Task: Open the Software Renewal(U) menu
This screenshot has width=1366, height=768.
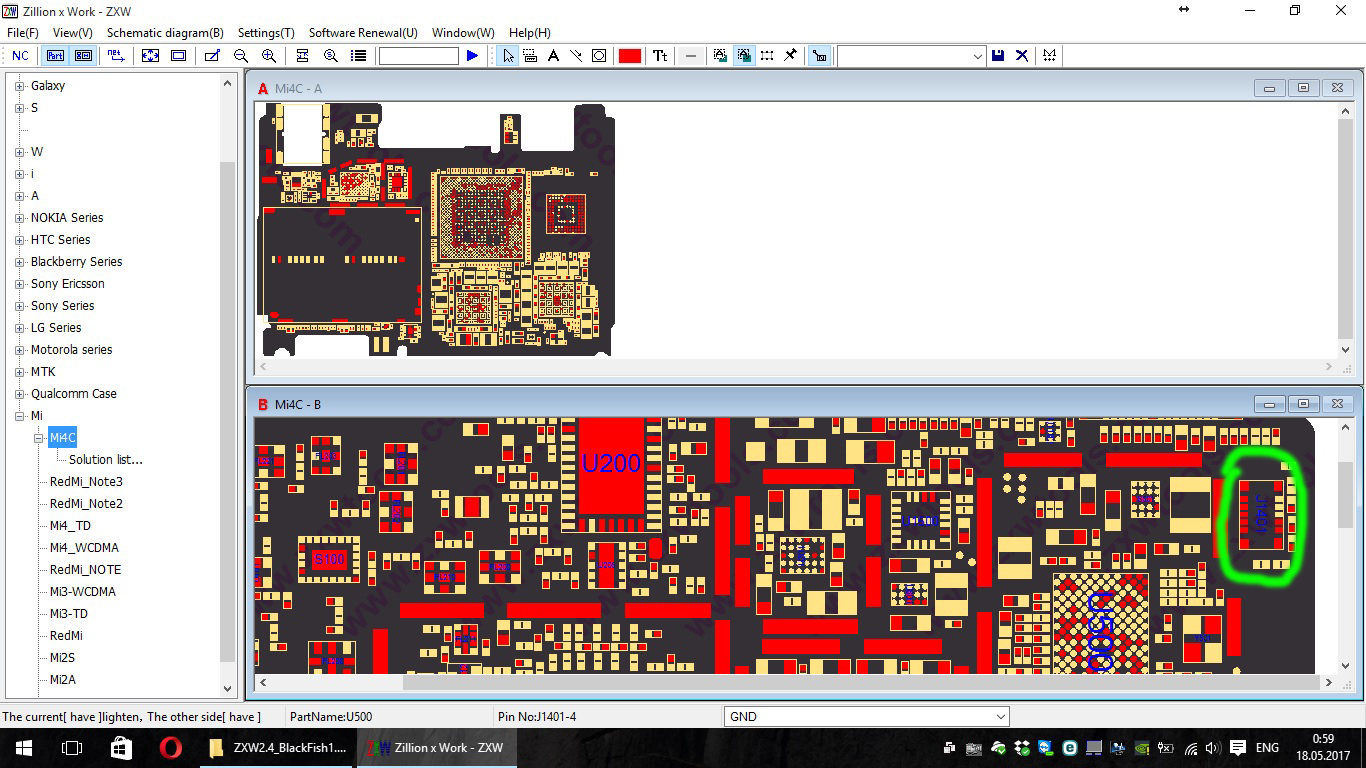Action: click(363, 33)
